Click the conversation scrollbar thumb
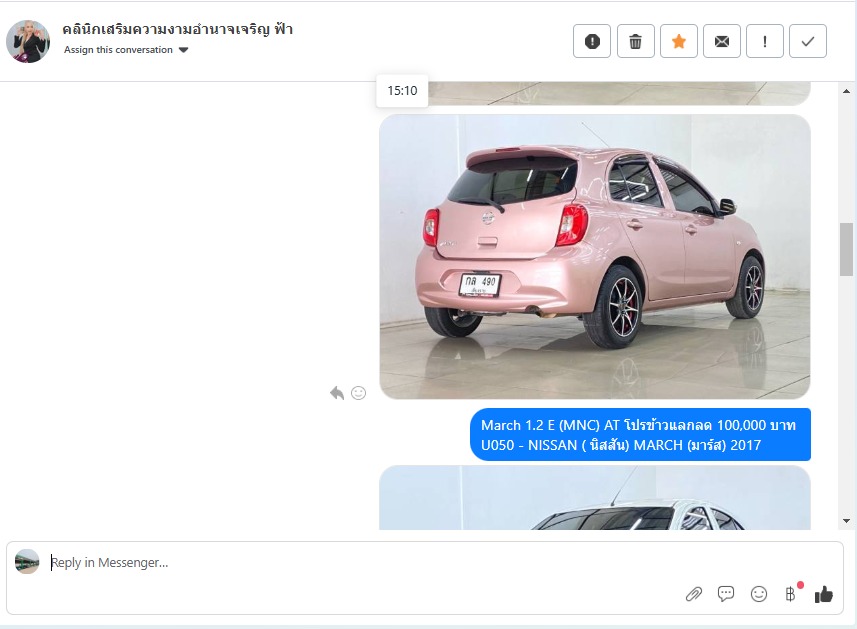 pyautogui.click(x=846, y=249)
